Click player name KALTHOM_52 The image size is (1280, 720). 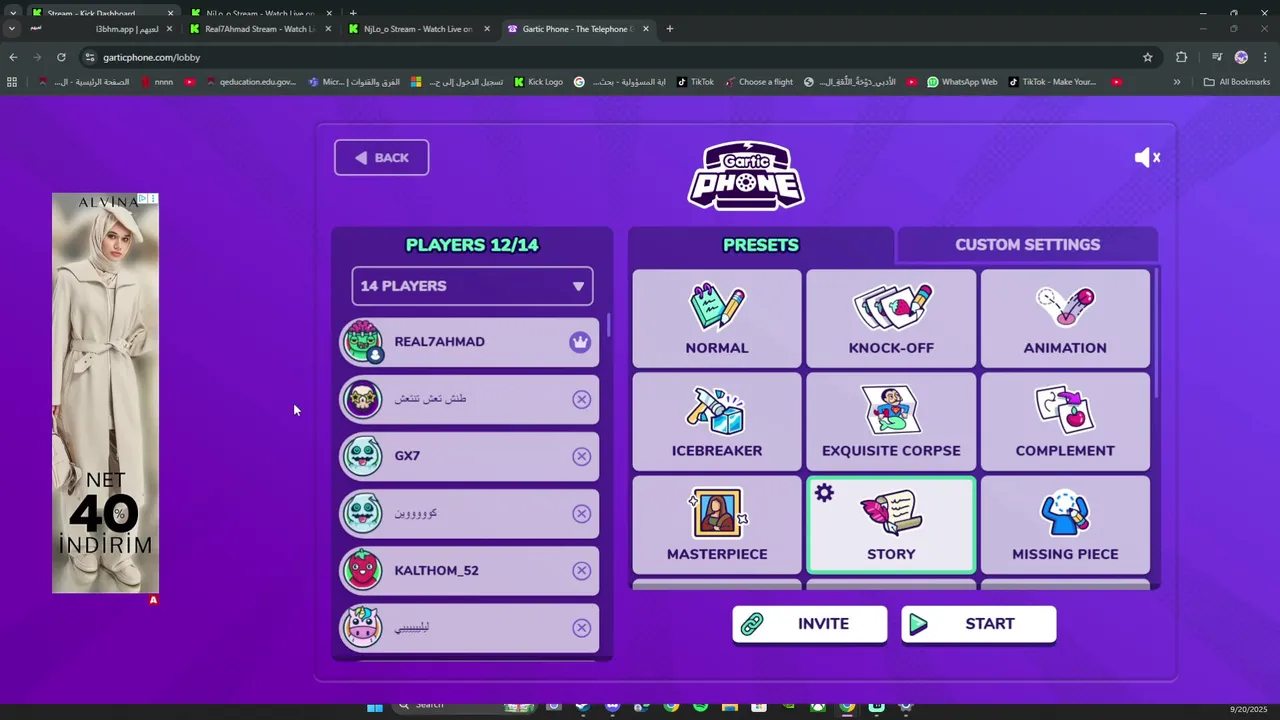(x=436, y=570)
